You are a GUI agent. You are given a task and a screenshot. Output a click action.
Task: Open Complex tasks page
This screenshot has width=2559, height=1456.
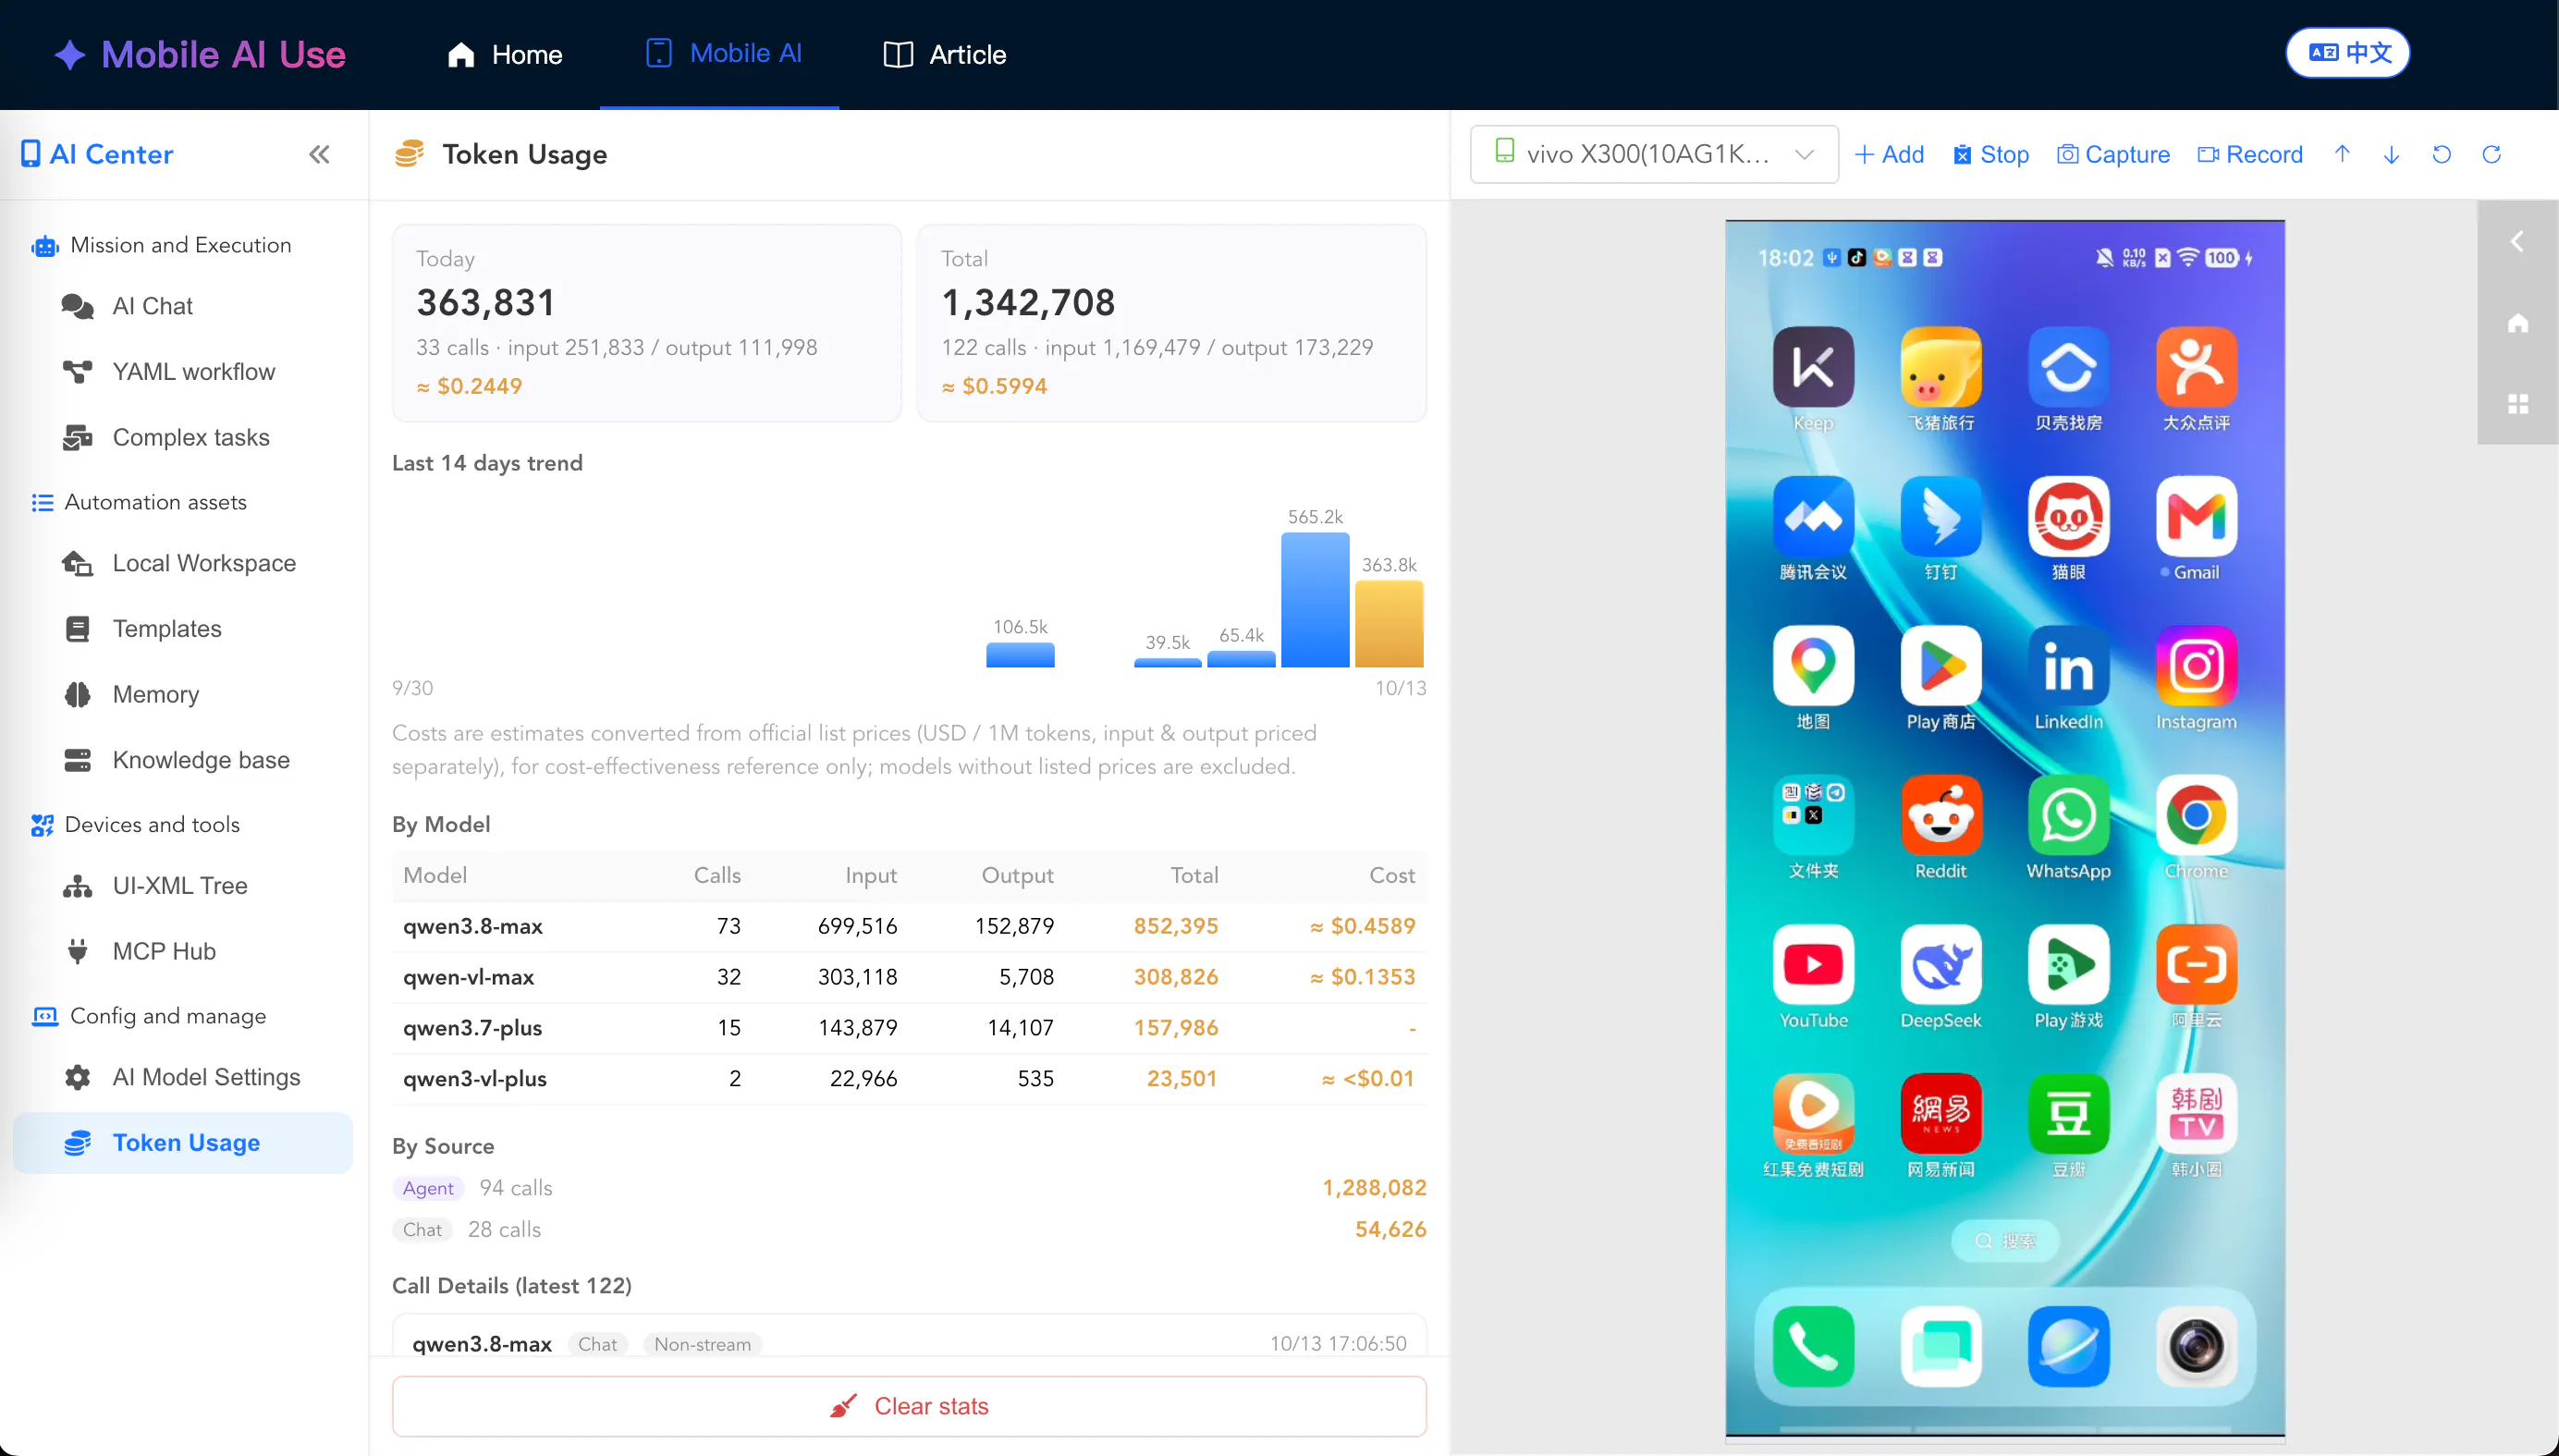tap(183, 437)
